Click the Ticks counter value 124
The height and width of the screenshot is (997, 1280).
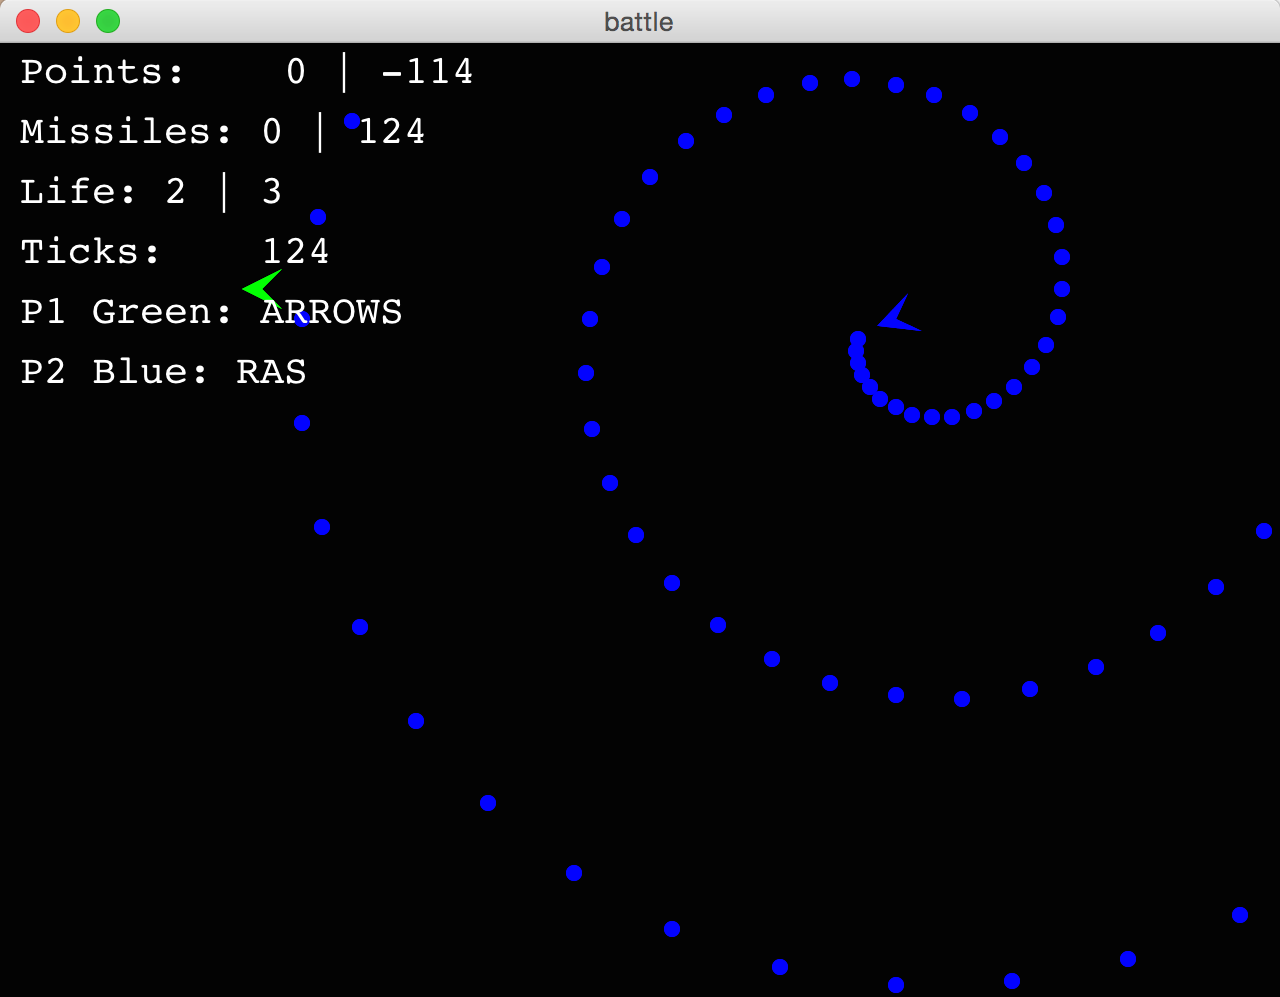[296, 252]
